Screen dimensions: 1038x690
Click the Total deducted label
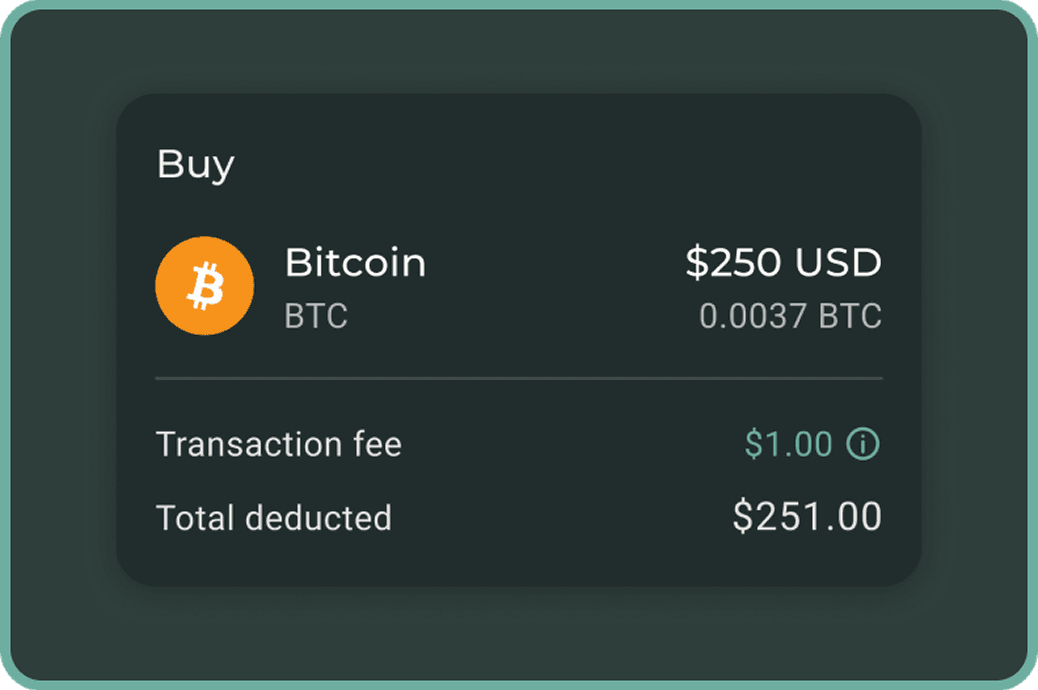point(274,517)
